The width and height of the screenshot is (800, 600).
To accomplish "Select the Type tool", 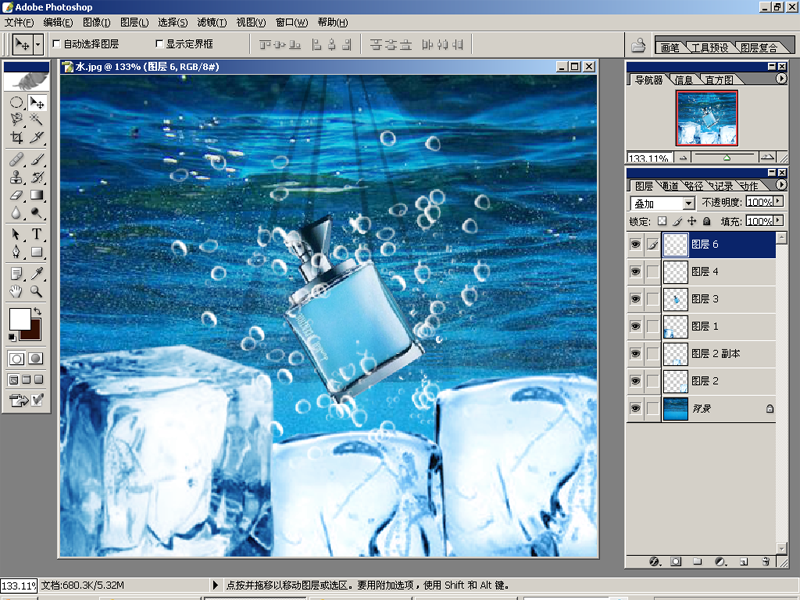I will tap(37, 234).
